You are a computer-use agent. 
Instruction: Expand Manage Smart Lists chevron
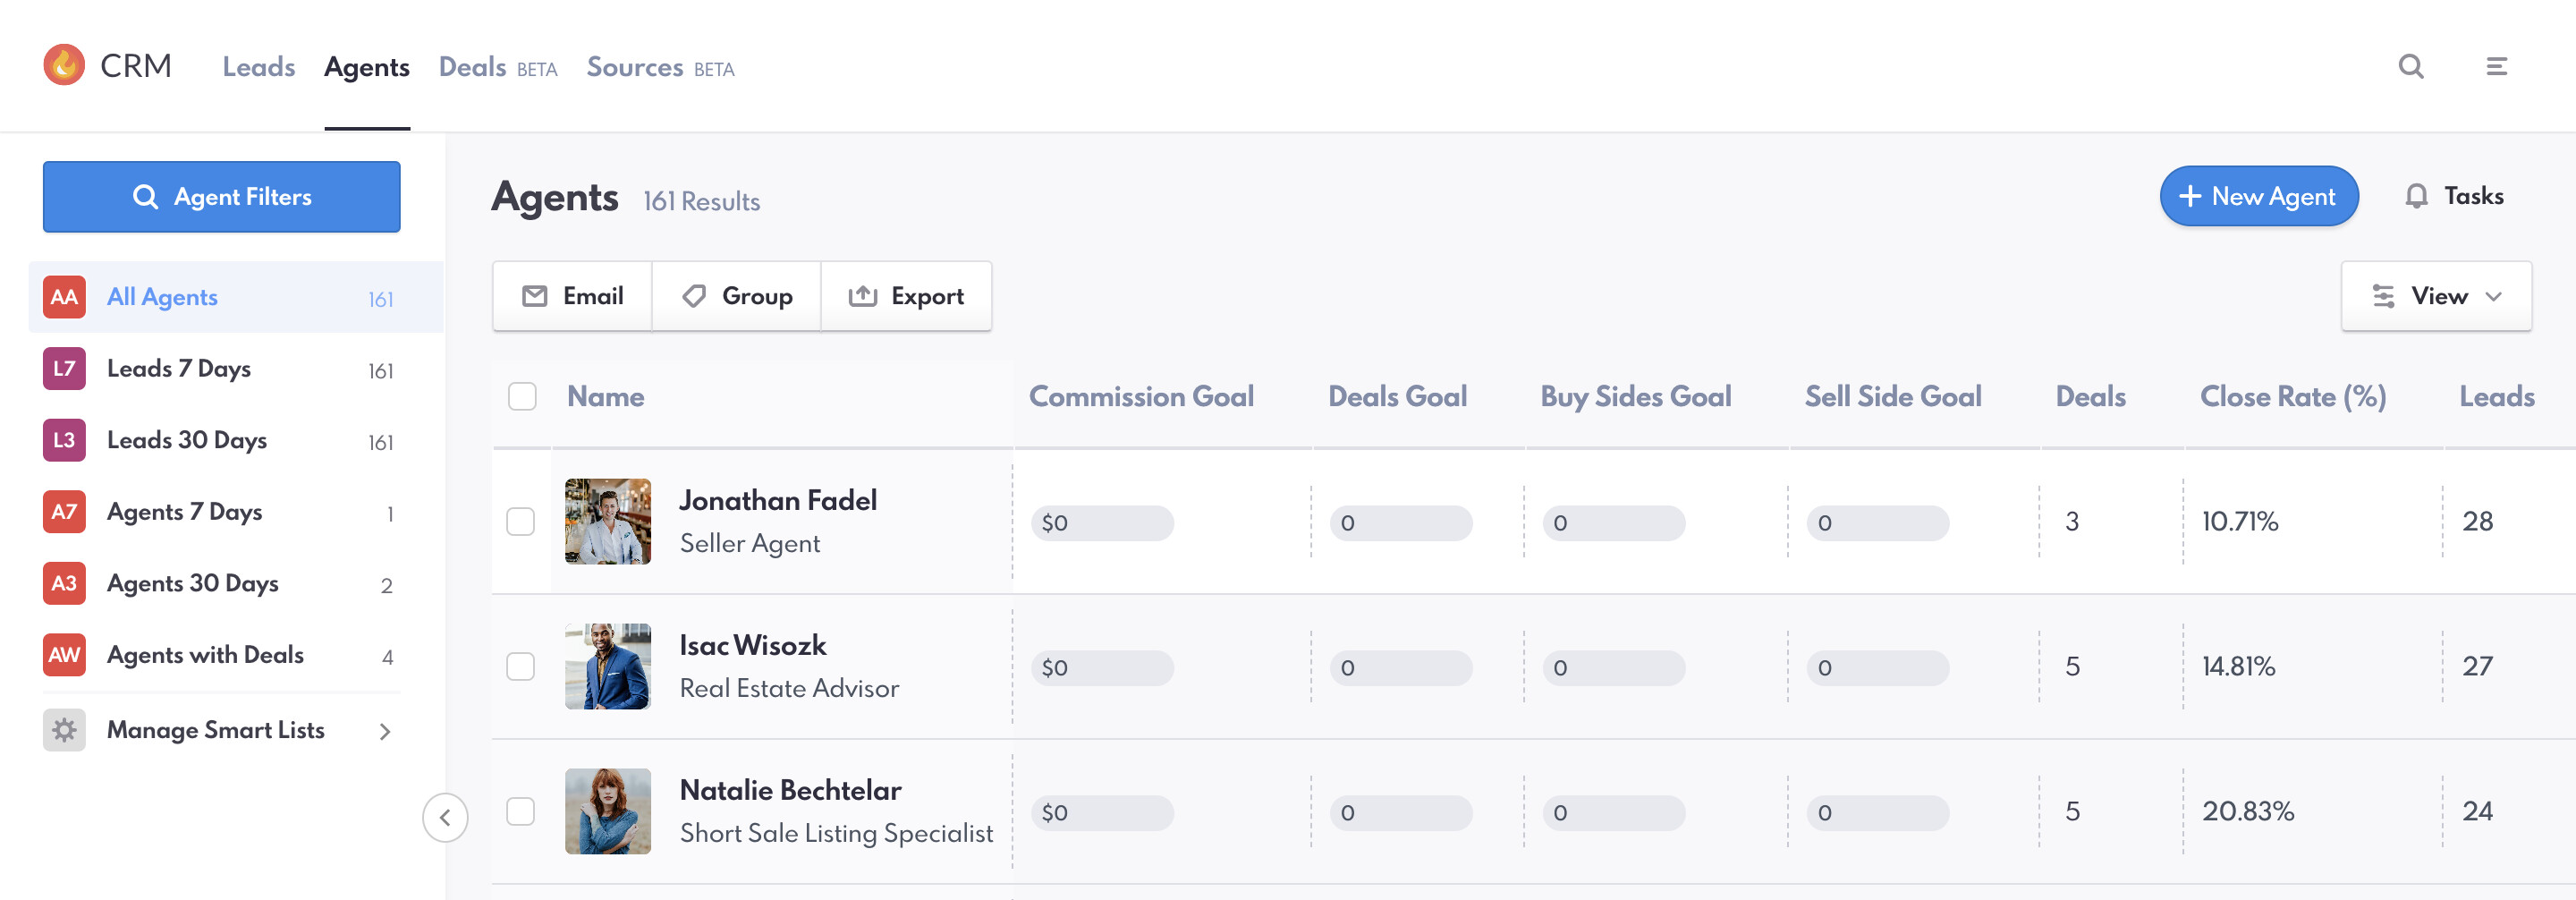(385, 731)
